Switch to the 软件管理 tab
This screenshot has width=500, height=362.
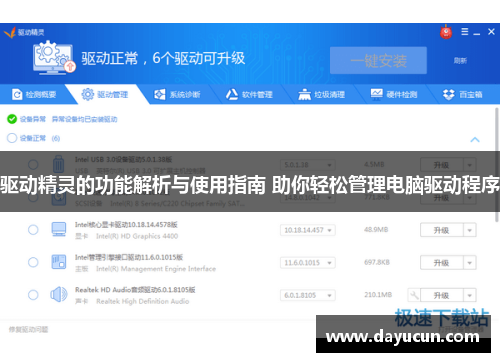[x=249, y=95]
